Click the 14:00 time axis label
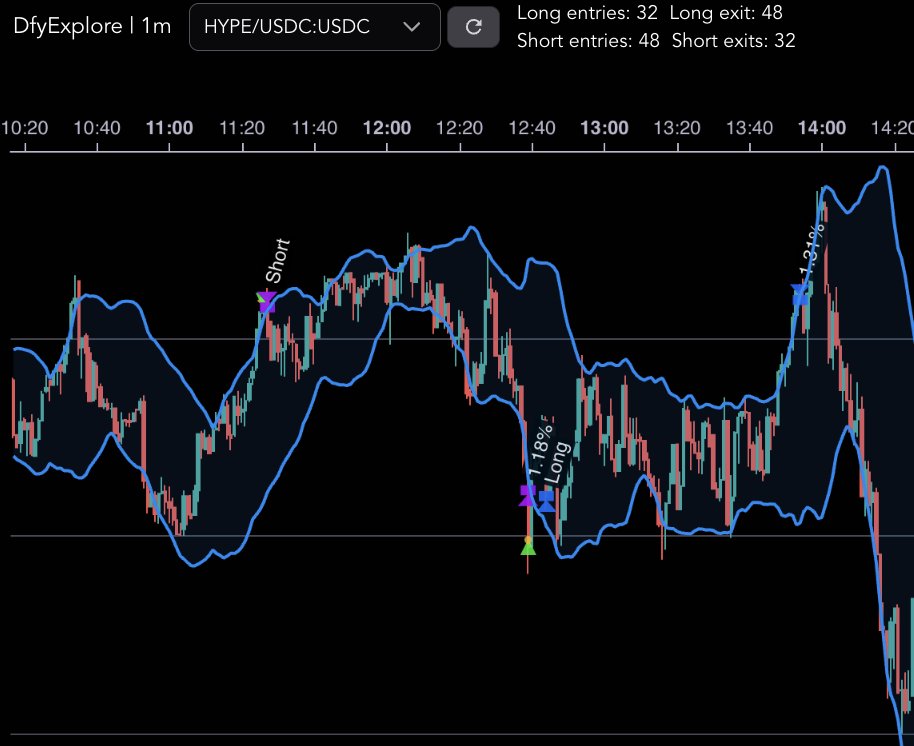This screenshot has height=746, width=914. coord(822,128)
